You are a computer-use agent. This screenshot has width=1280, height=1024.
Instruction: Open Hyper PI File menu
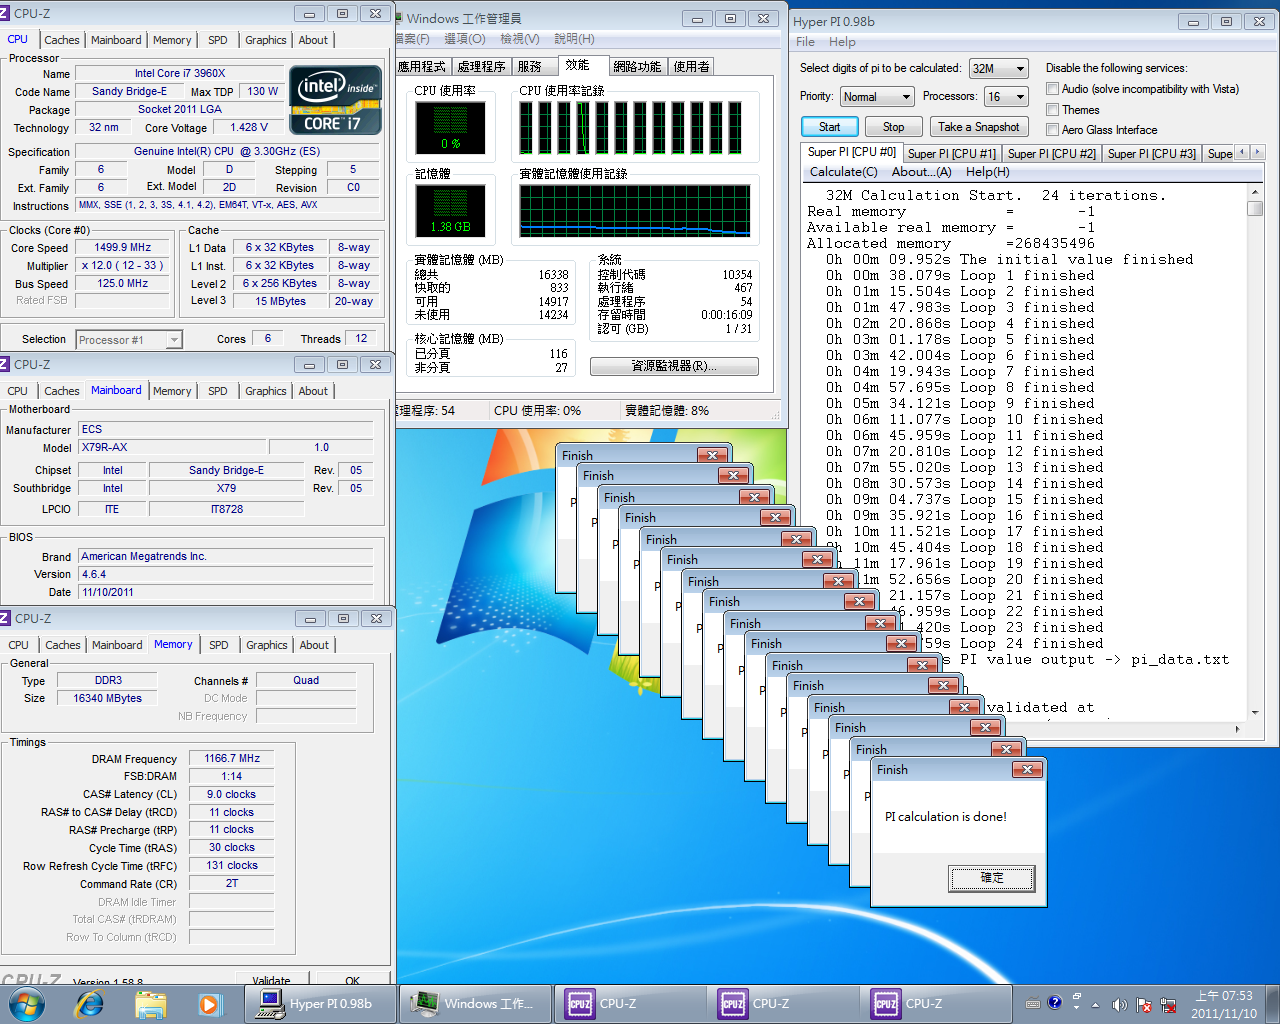click(x=805, y=42)
